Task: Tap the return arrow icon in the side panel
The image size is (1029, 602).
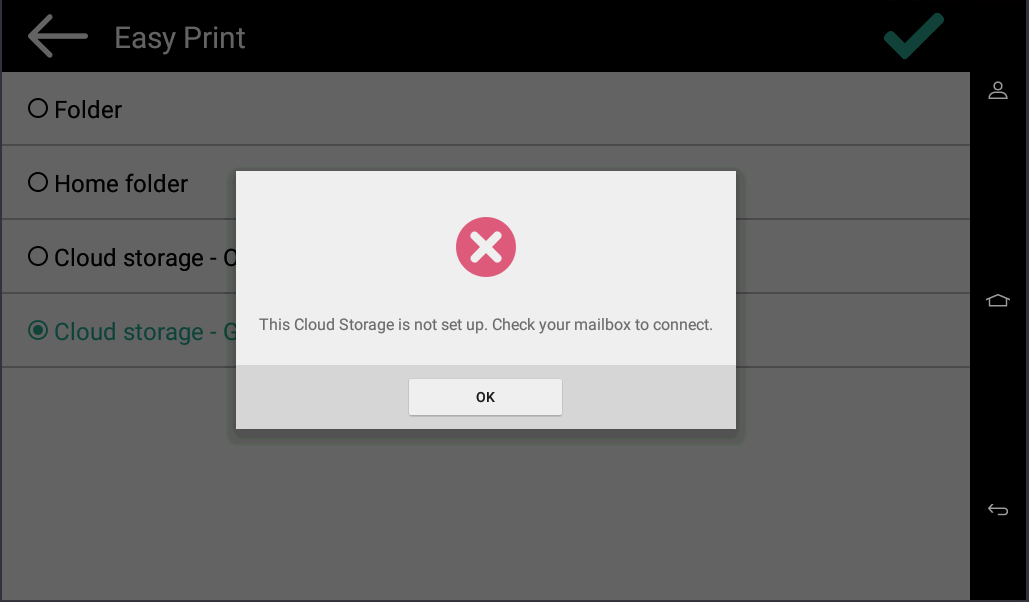Action: tap(998, 509)
